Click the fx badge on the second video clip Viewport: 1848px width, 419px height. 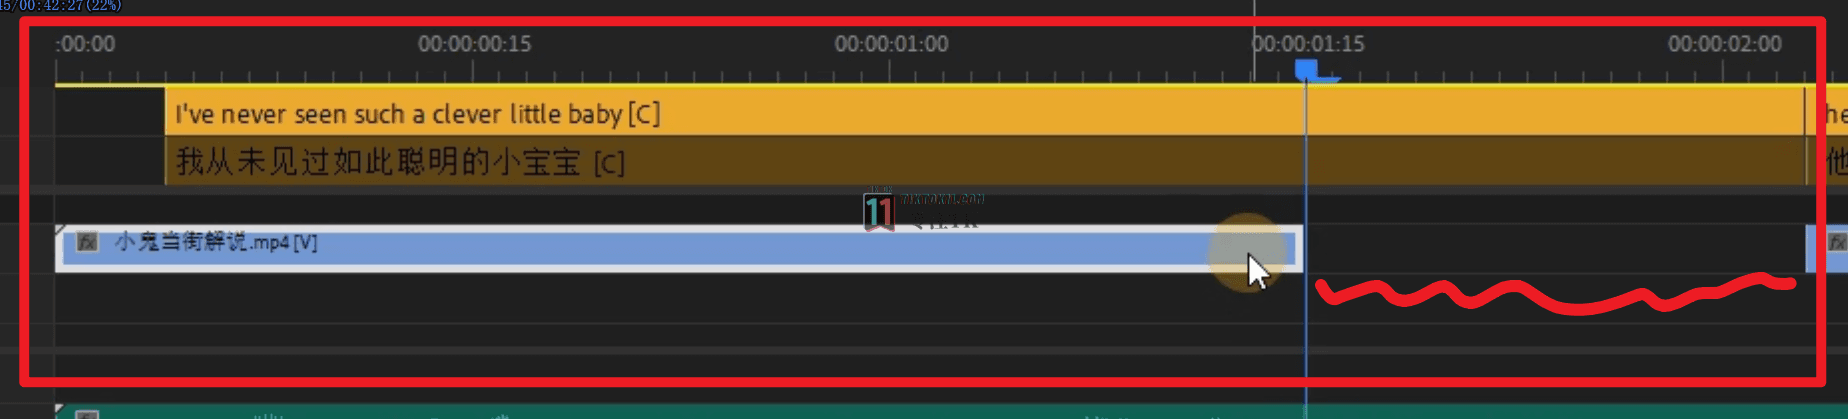[x=1837, y=243]
